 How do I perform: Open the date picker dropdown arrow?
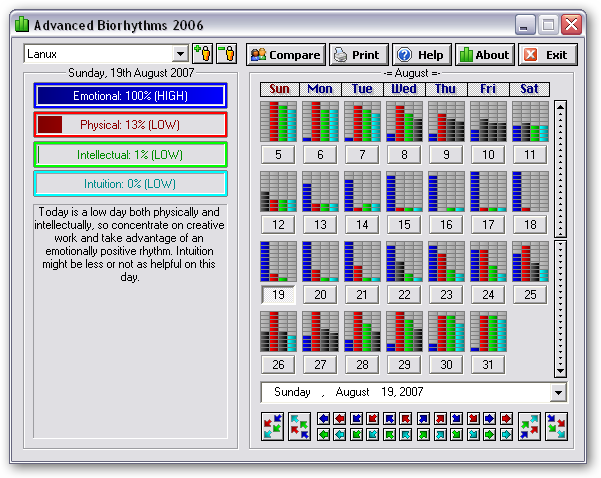[x=558, y=393]
